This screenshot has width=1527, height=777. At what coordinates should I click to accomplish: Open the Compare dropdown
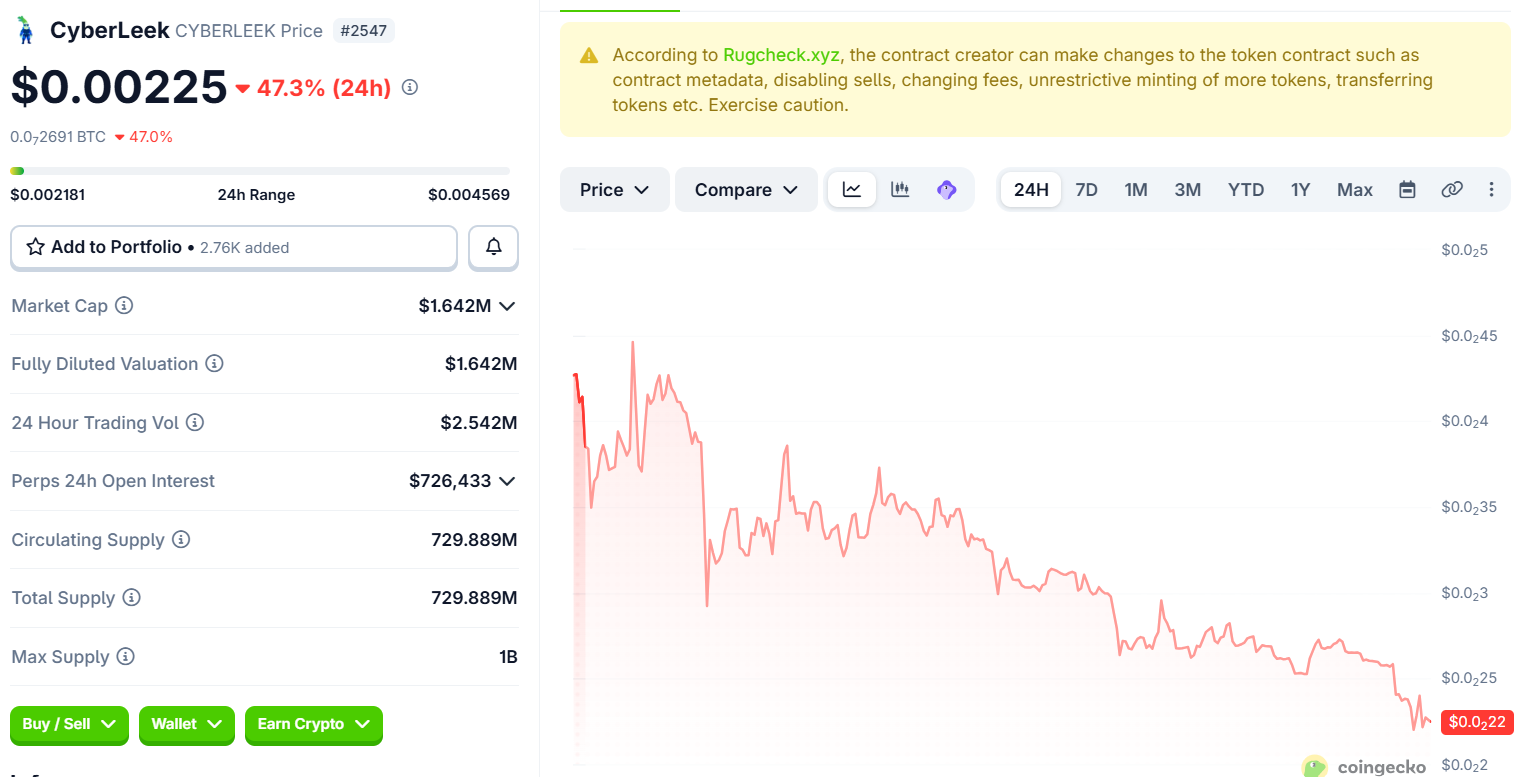click(x=746, y=190)
